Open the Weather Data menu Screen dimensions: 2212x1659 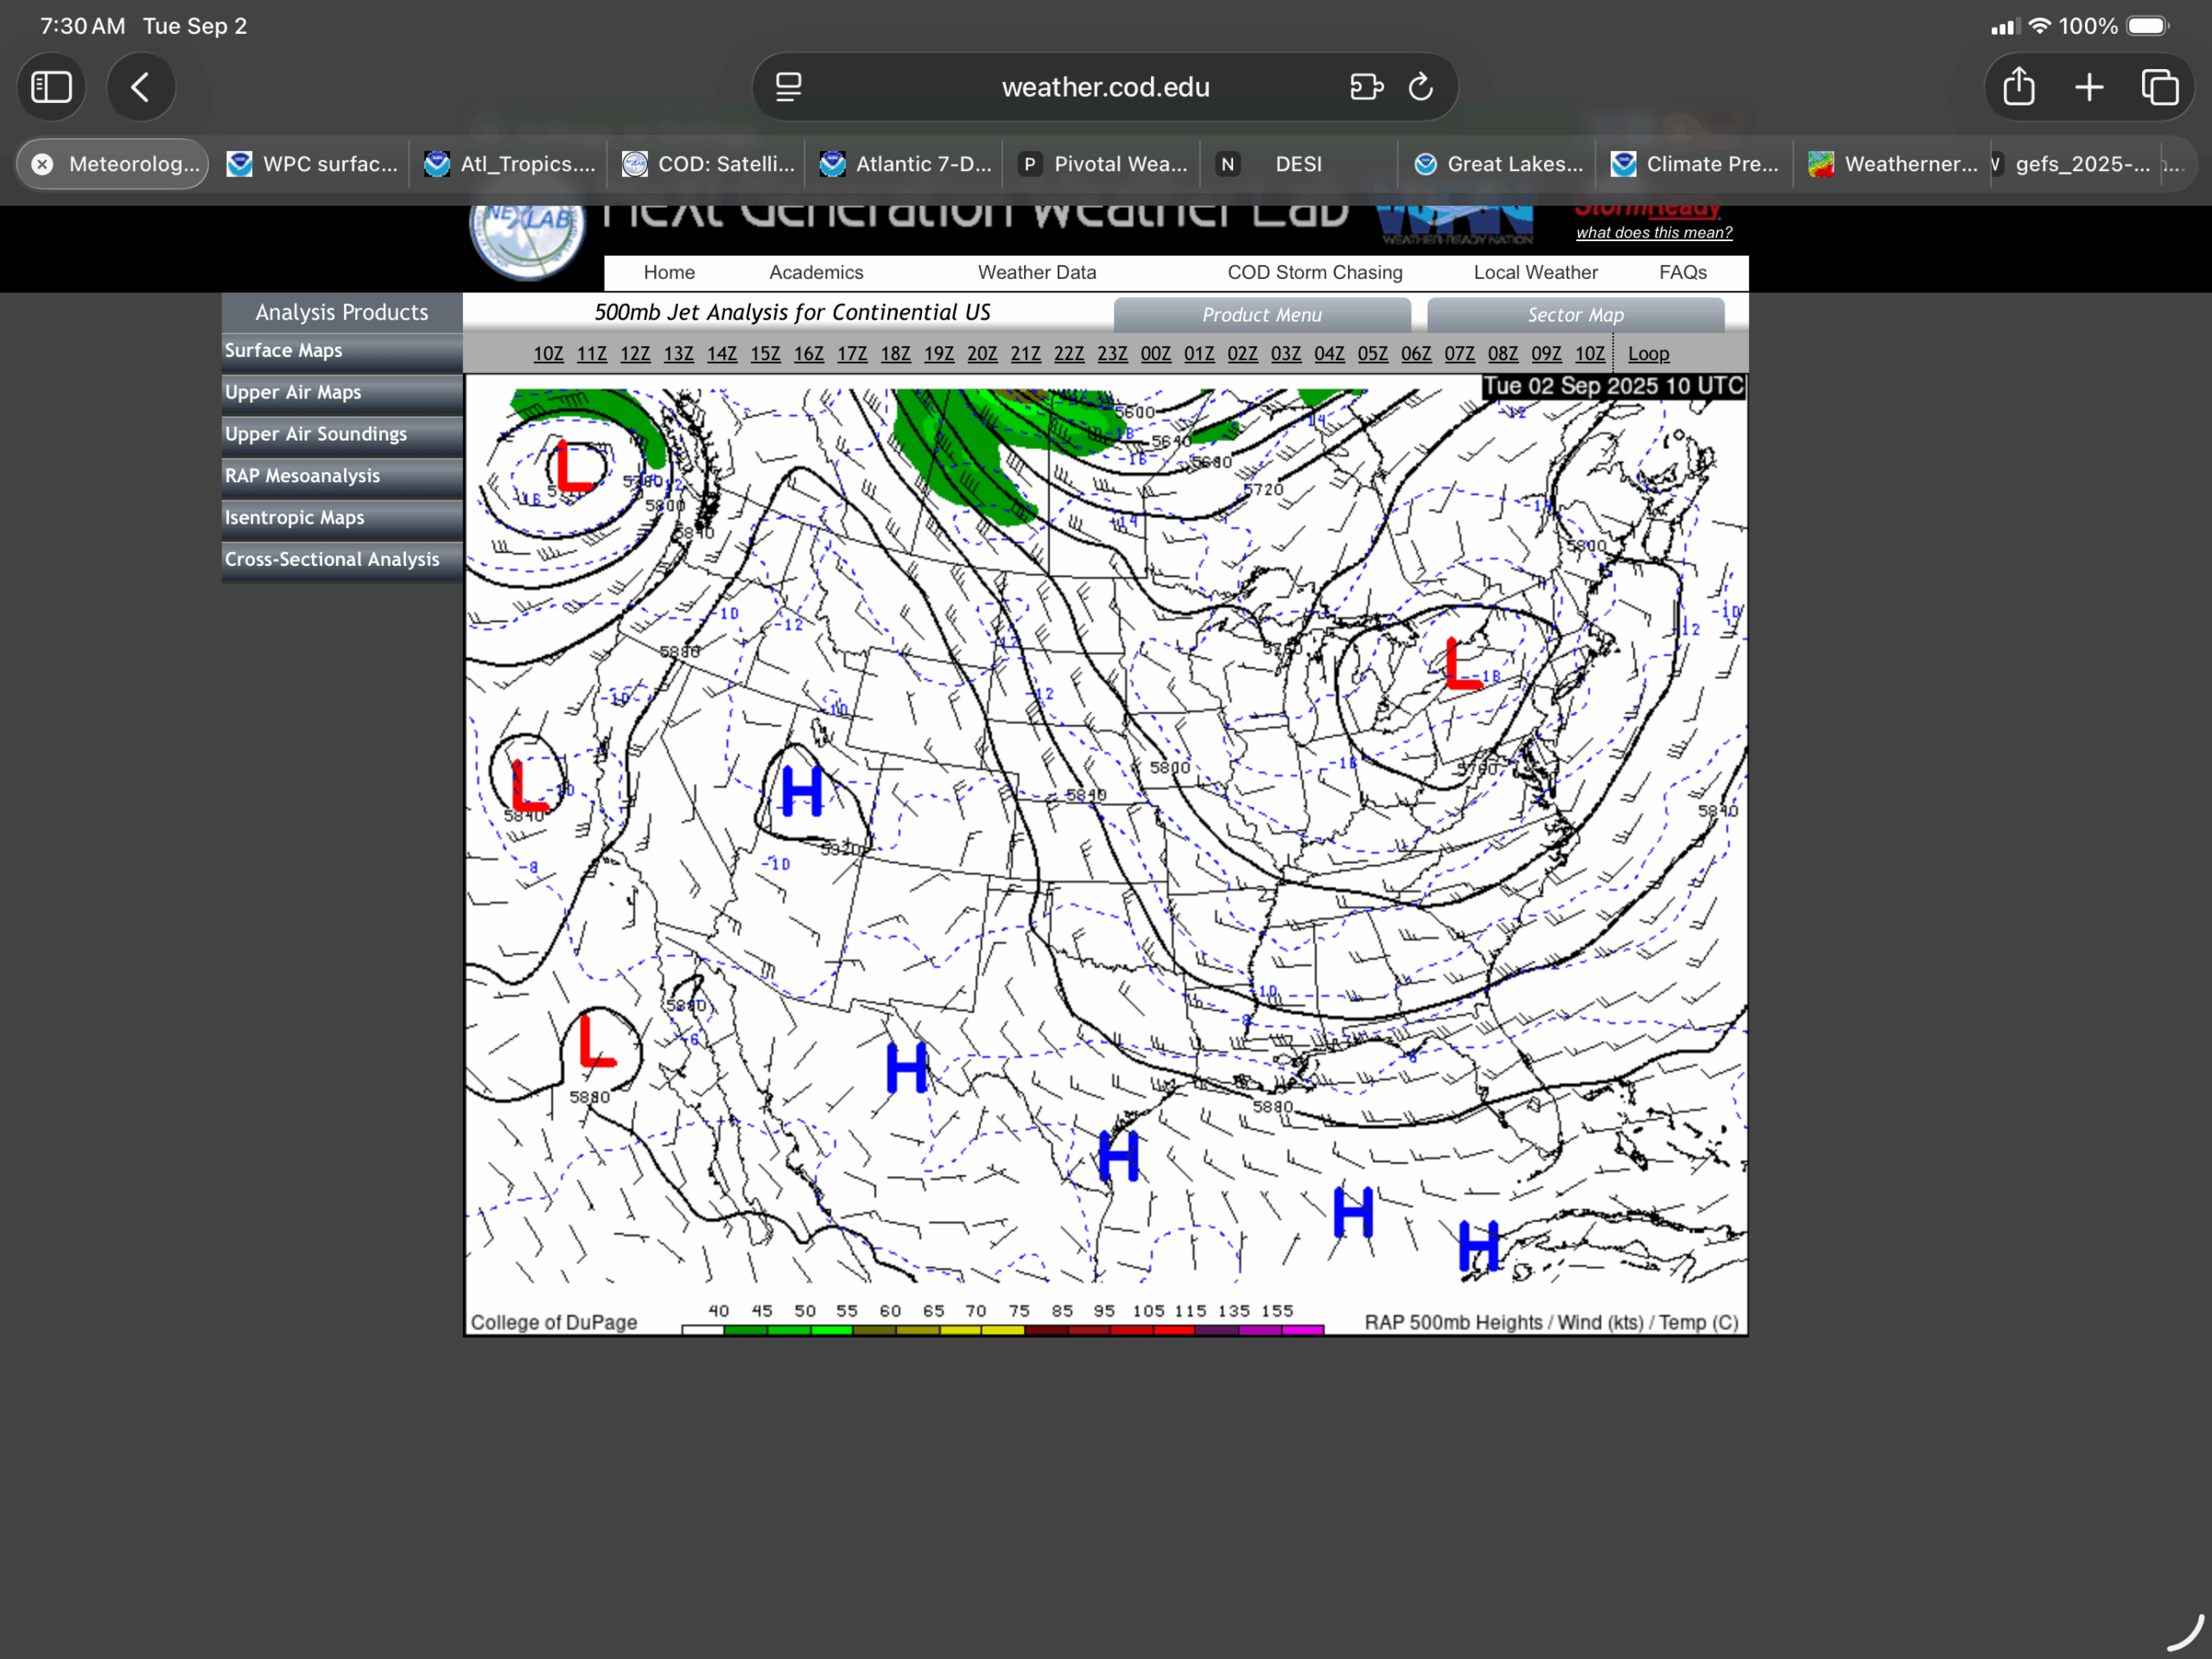pyautogui.click(x=1036, y=272)
